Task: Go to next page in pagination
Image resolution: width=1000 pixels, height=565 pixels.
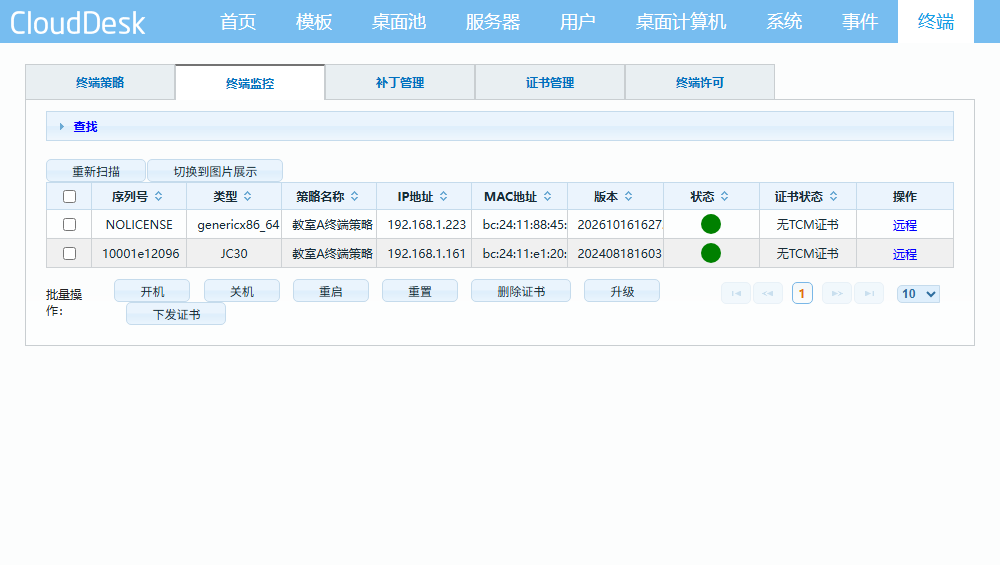Action: [x=837, y=293]
